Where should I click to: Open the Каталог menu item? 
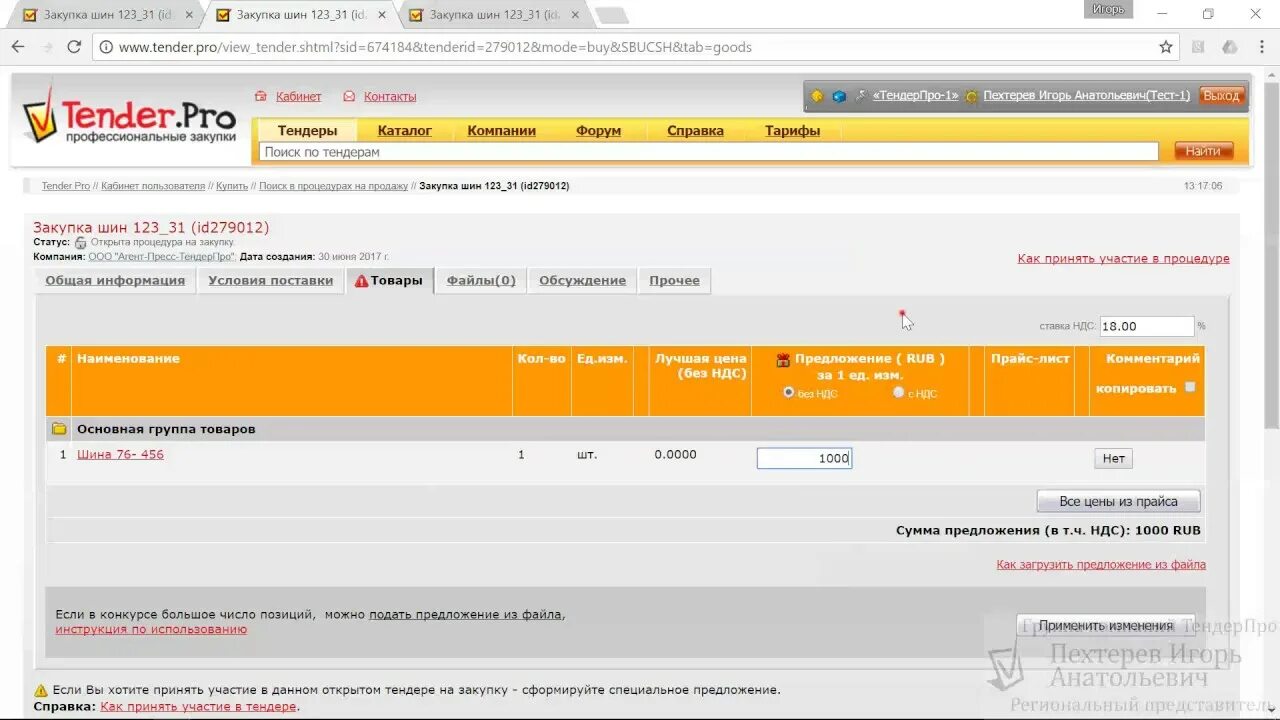tap(405, 131)
